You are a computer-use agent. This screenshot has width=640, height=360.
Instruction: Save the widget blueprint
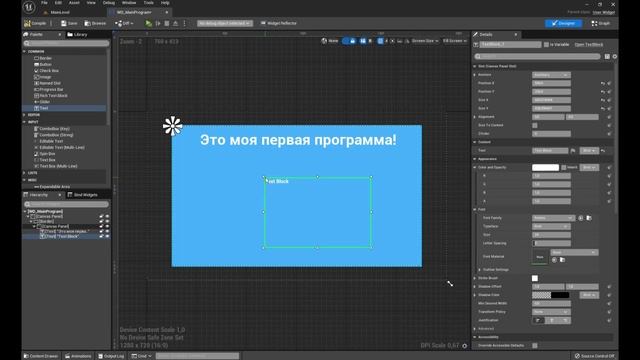69,23
